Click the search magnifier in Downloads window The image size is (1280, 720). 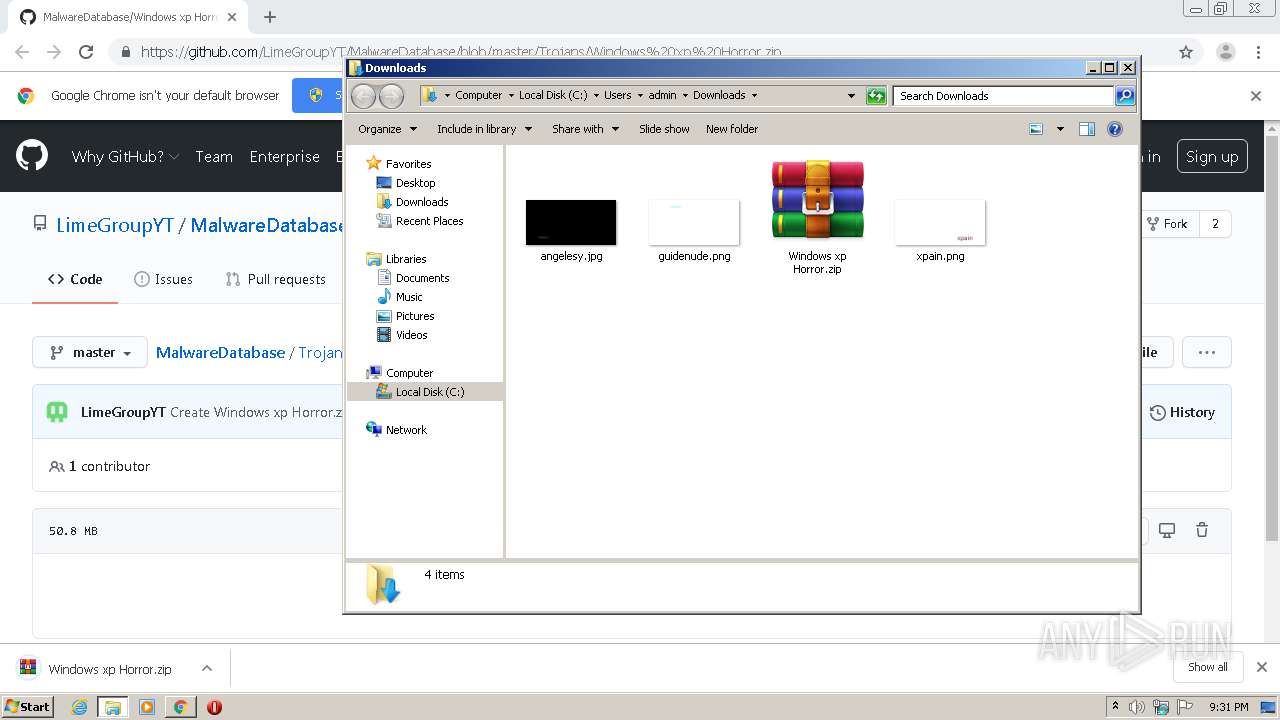(1125, 96)
